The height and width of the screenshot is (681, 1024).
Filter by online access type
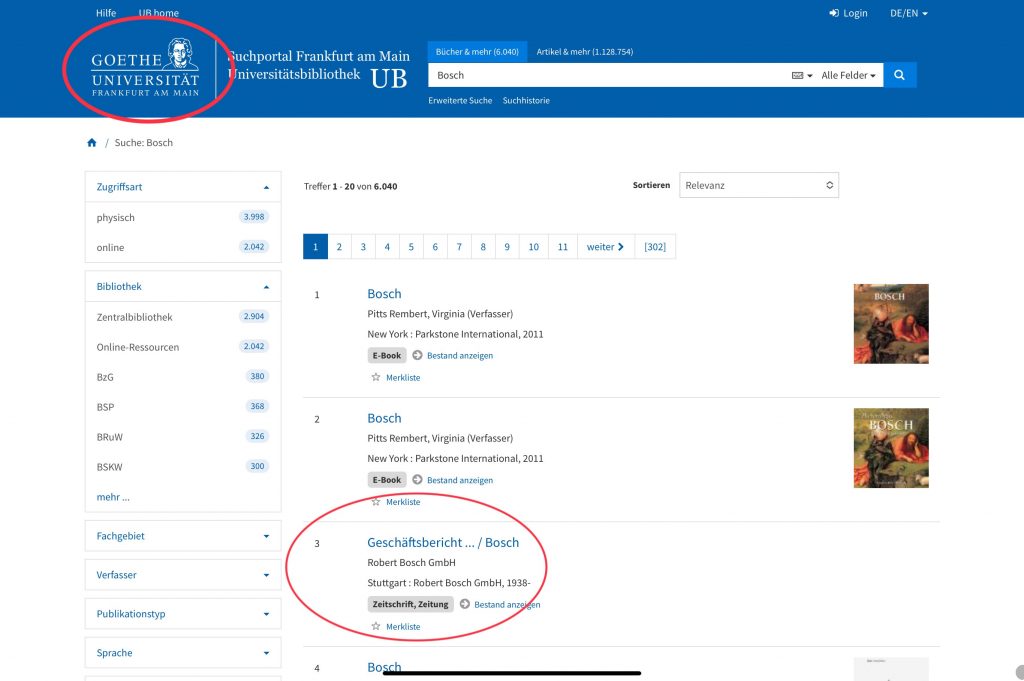click(110, 247)
